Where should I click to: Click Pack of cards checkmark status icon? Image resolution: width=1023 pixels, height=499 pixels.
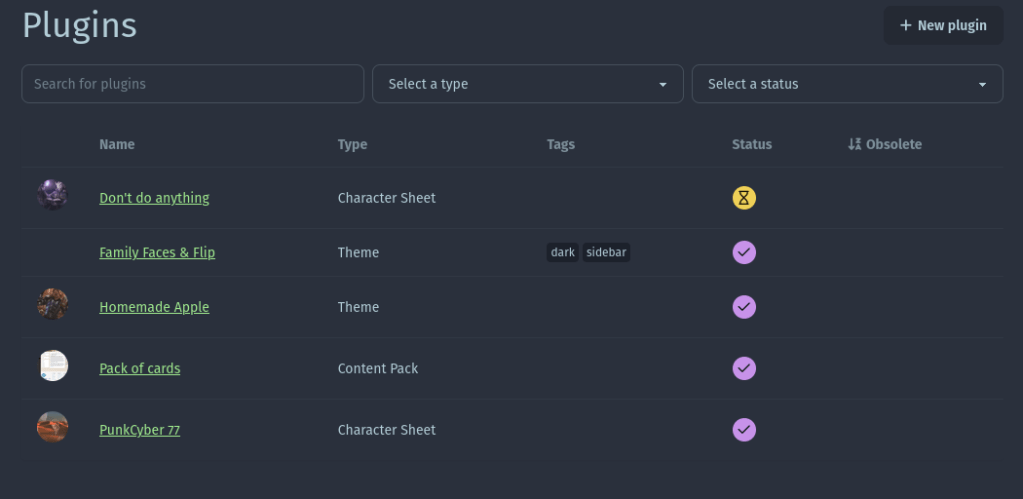pos(744,369)
